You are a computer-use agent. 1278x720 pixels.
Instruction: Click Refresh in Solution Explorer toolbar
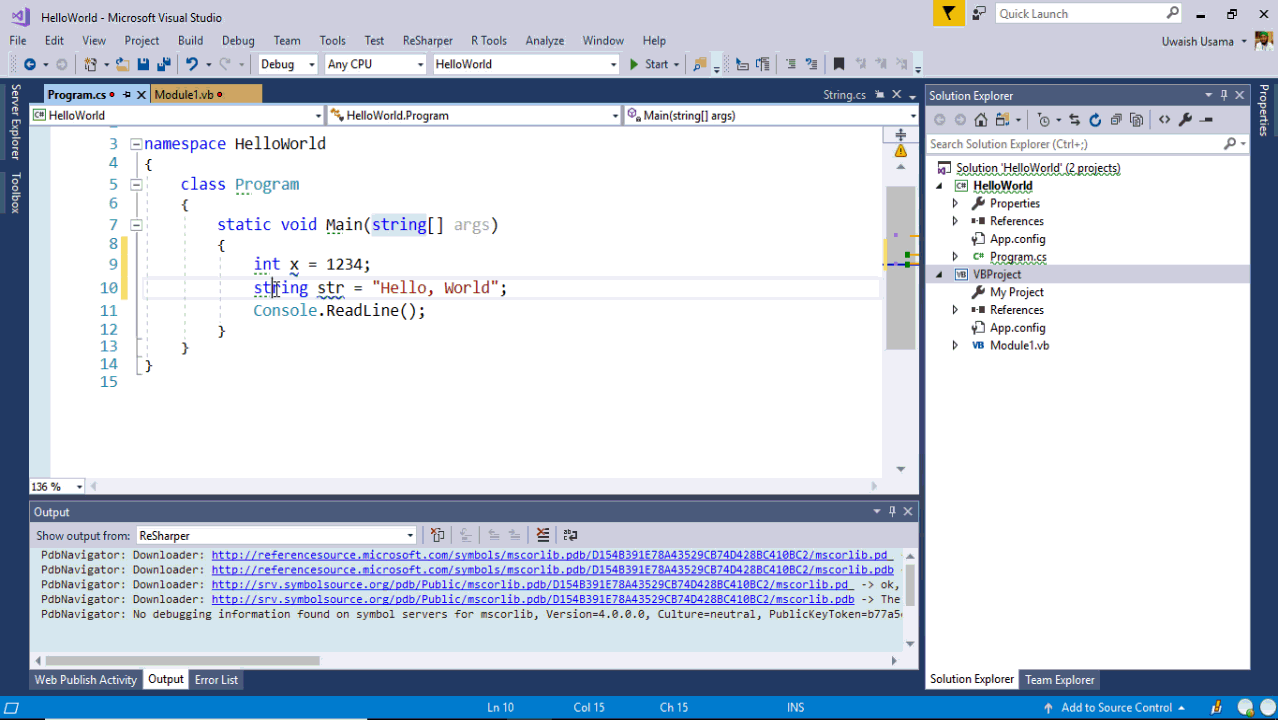point(1094,119)
